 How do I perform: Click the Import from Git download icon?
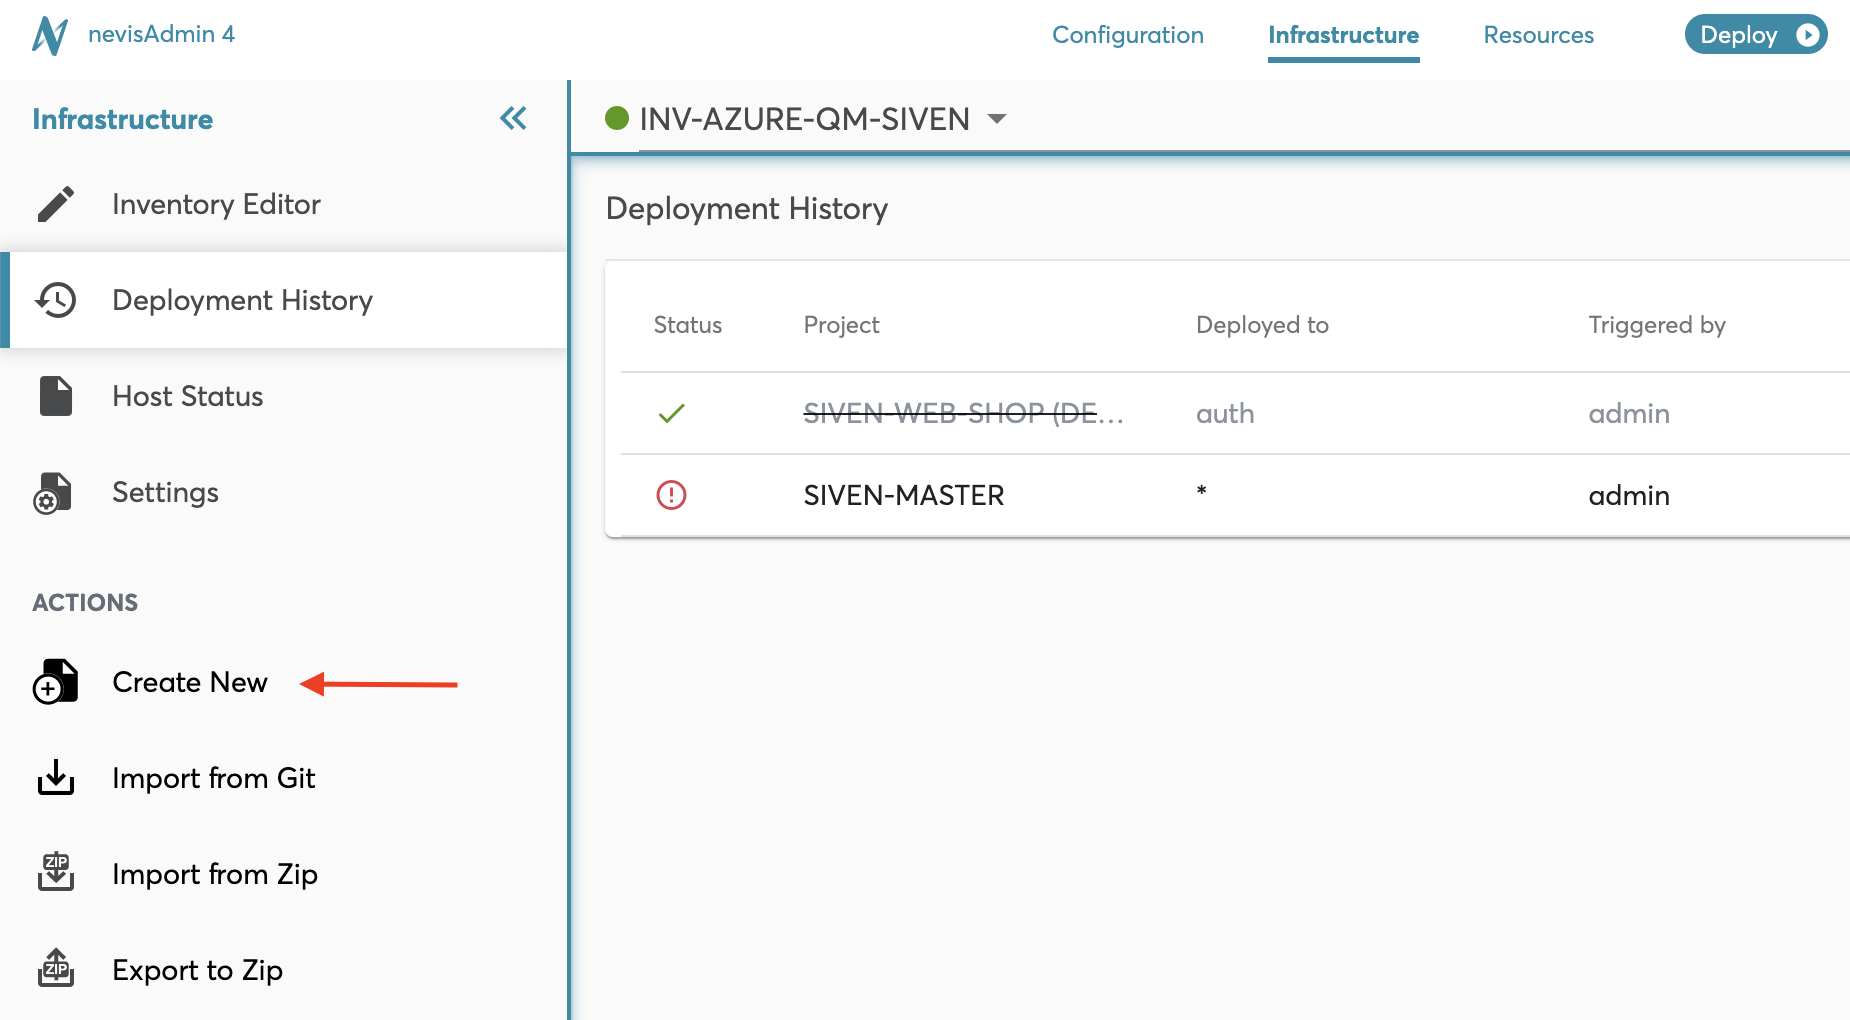coord(56,778)
